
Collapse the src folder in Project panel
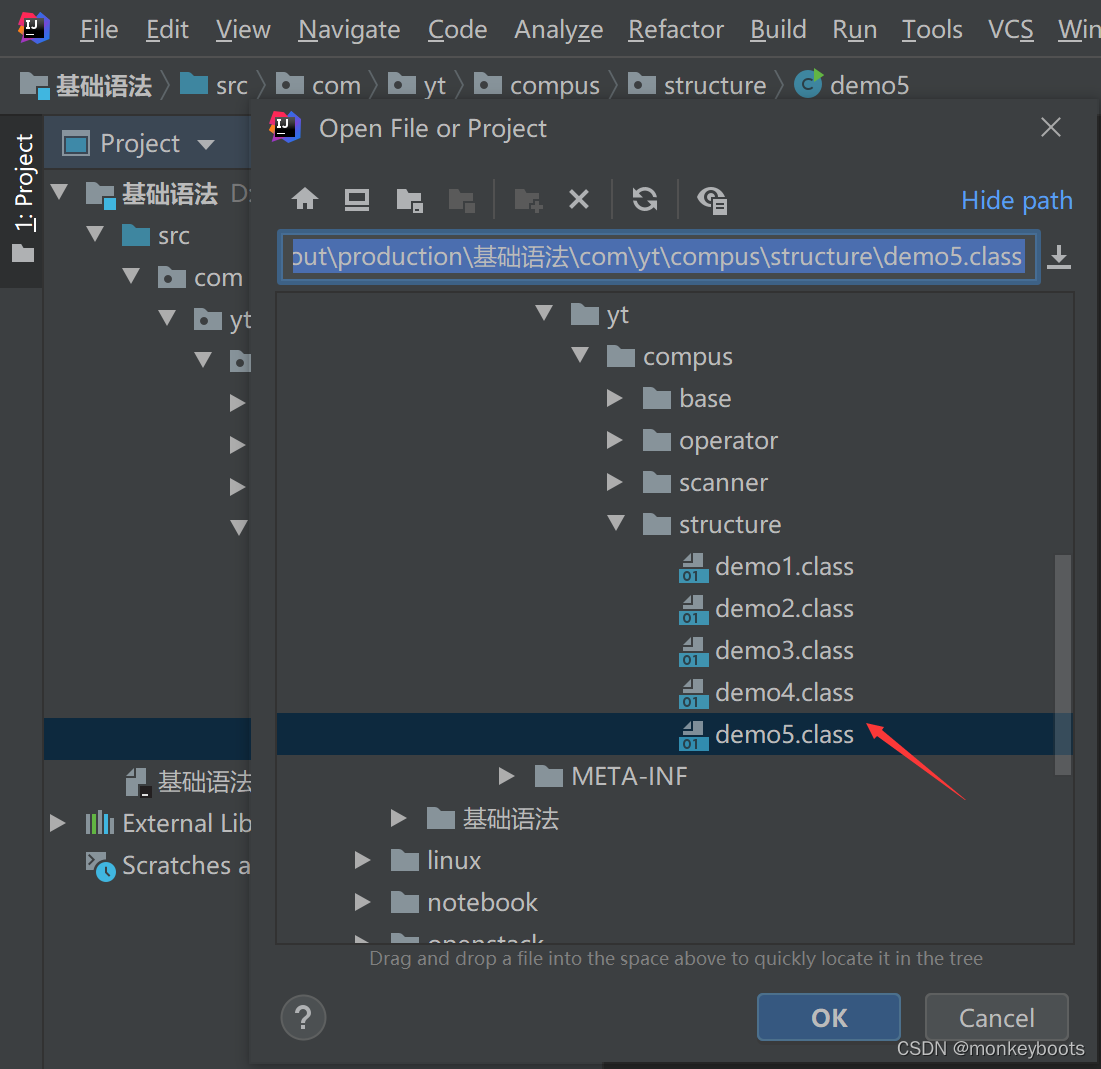95,233
